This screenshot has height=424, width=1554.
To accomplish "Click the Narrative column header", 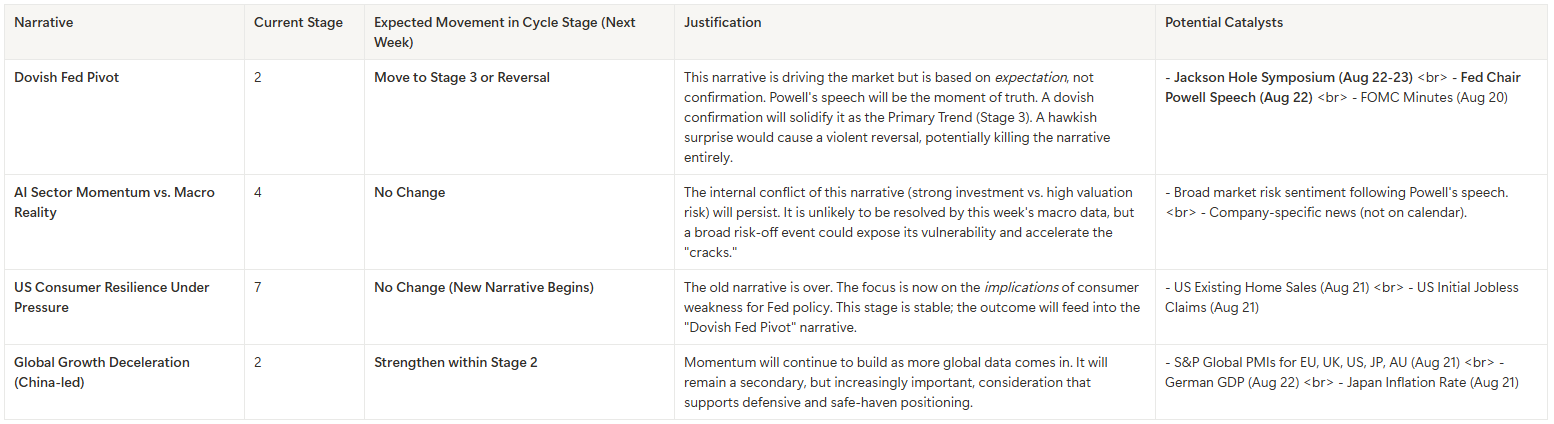I will point(43,22).
